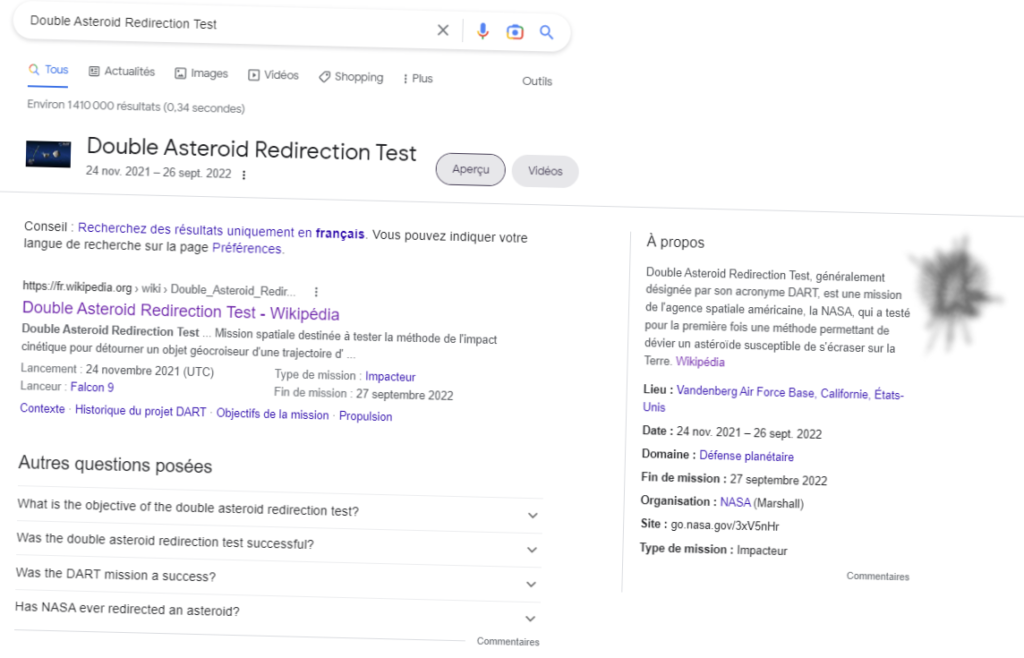Viewport: 1024px width, 658px height.
Task: Open the Plus menu
Action: 418,78
